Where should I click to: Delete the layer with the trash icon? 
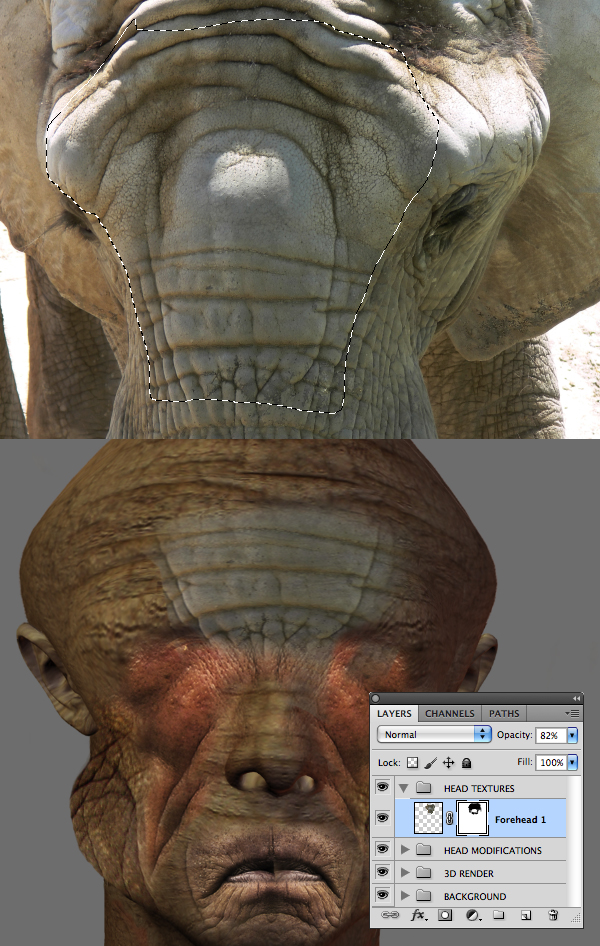(x=553, y=915)
